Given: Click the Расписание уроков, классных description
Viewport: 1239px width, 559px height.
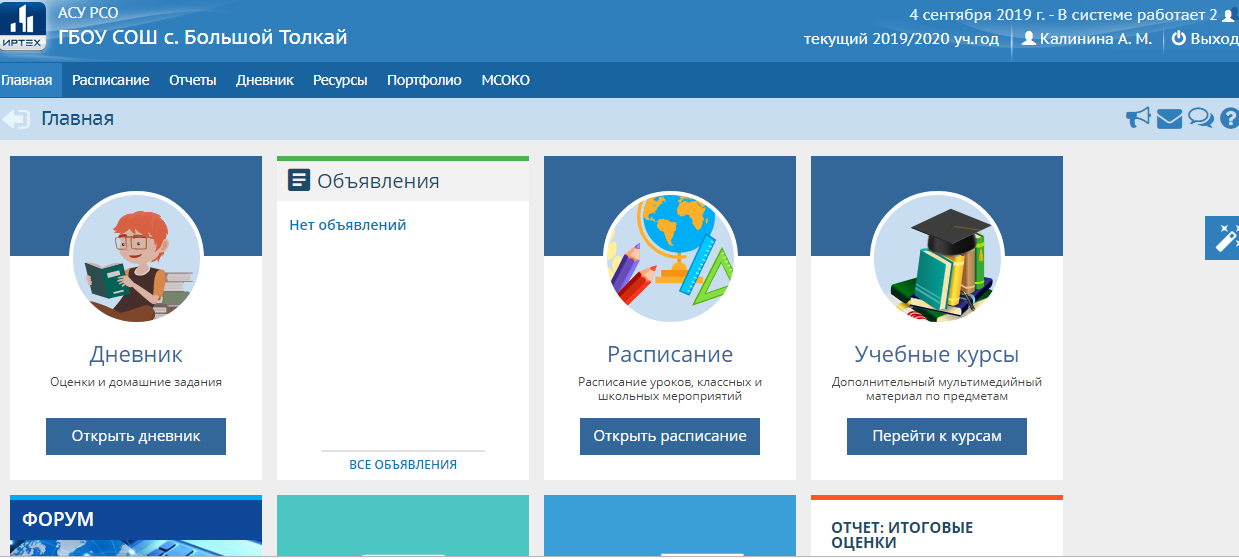Looking at the screenshot, I should 670,389.
